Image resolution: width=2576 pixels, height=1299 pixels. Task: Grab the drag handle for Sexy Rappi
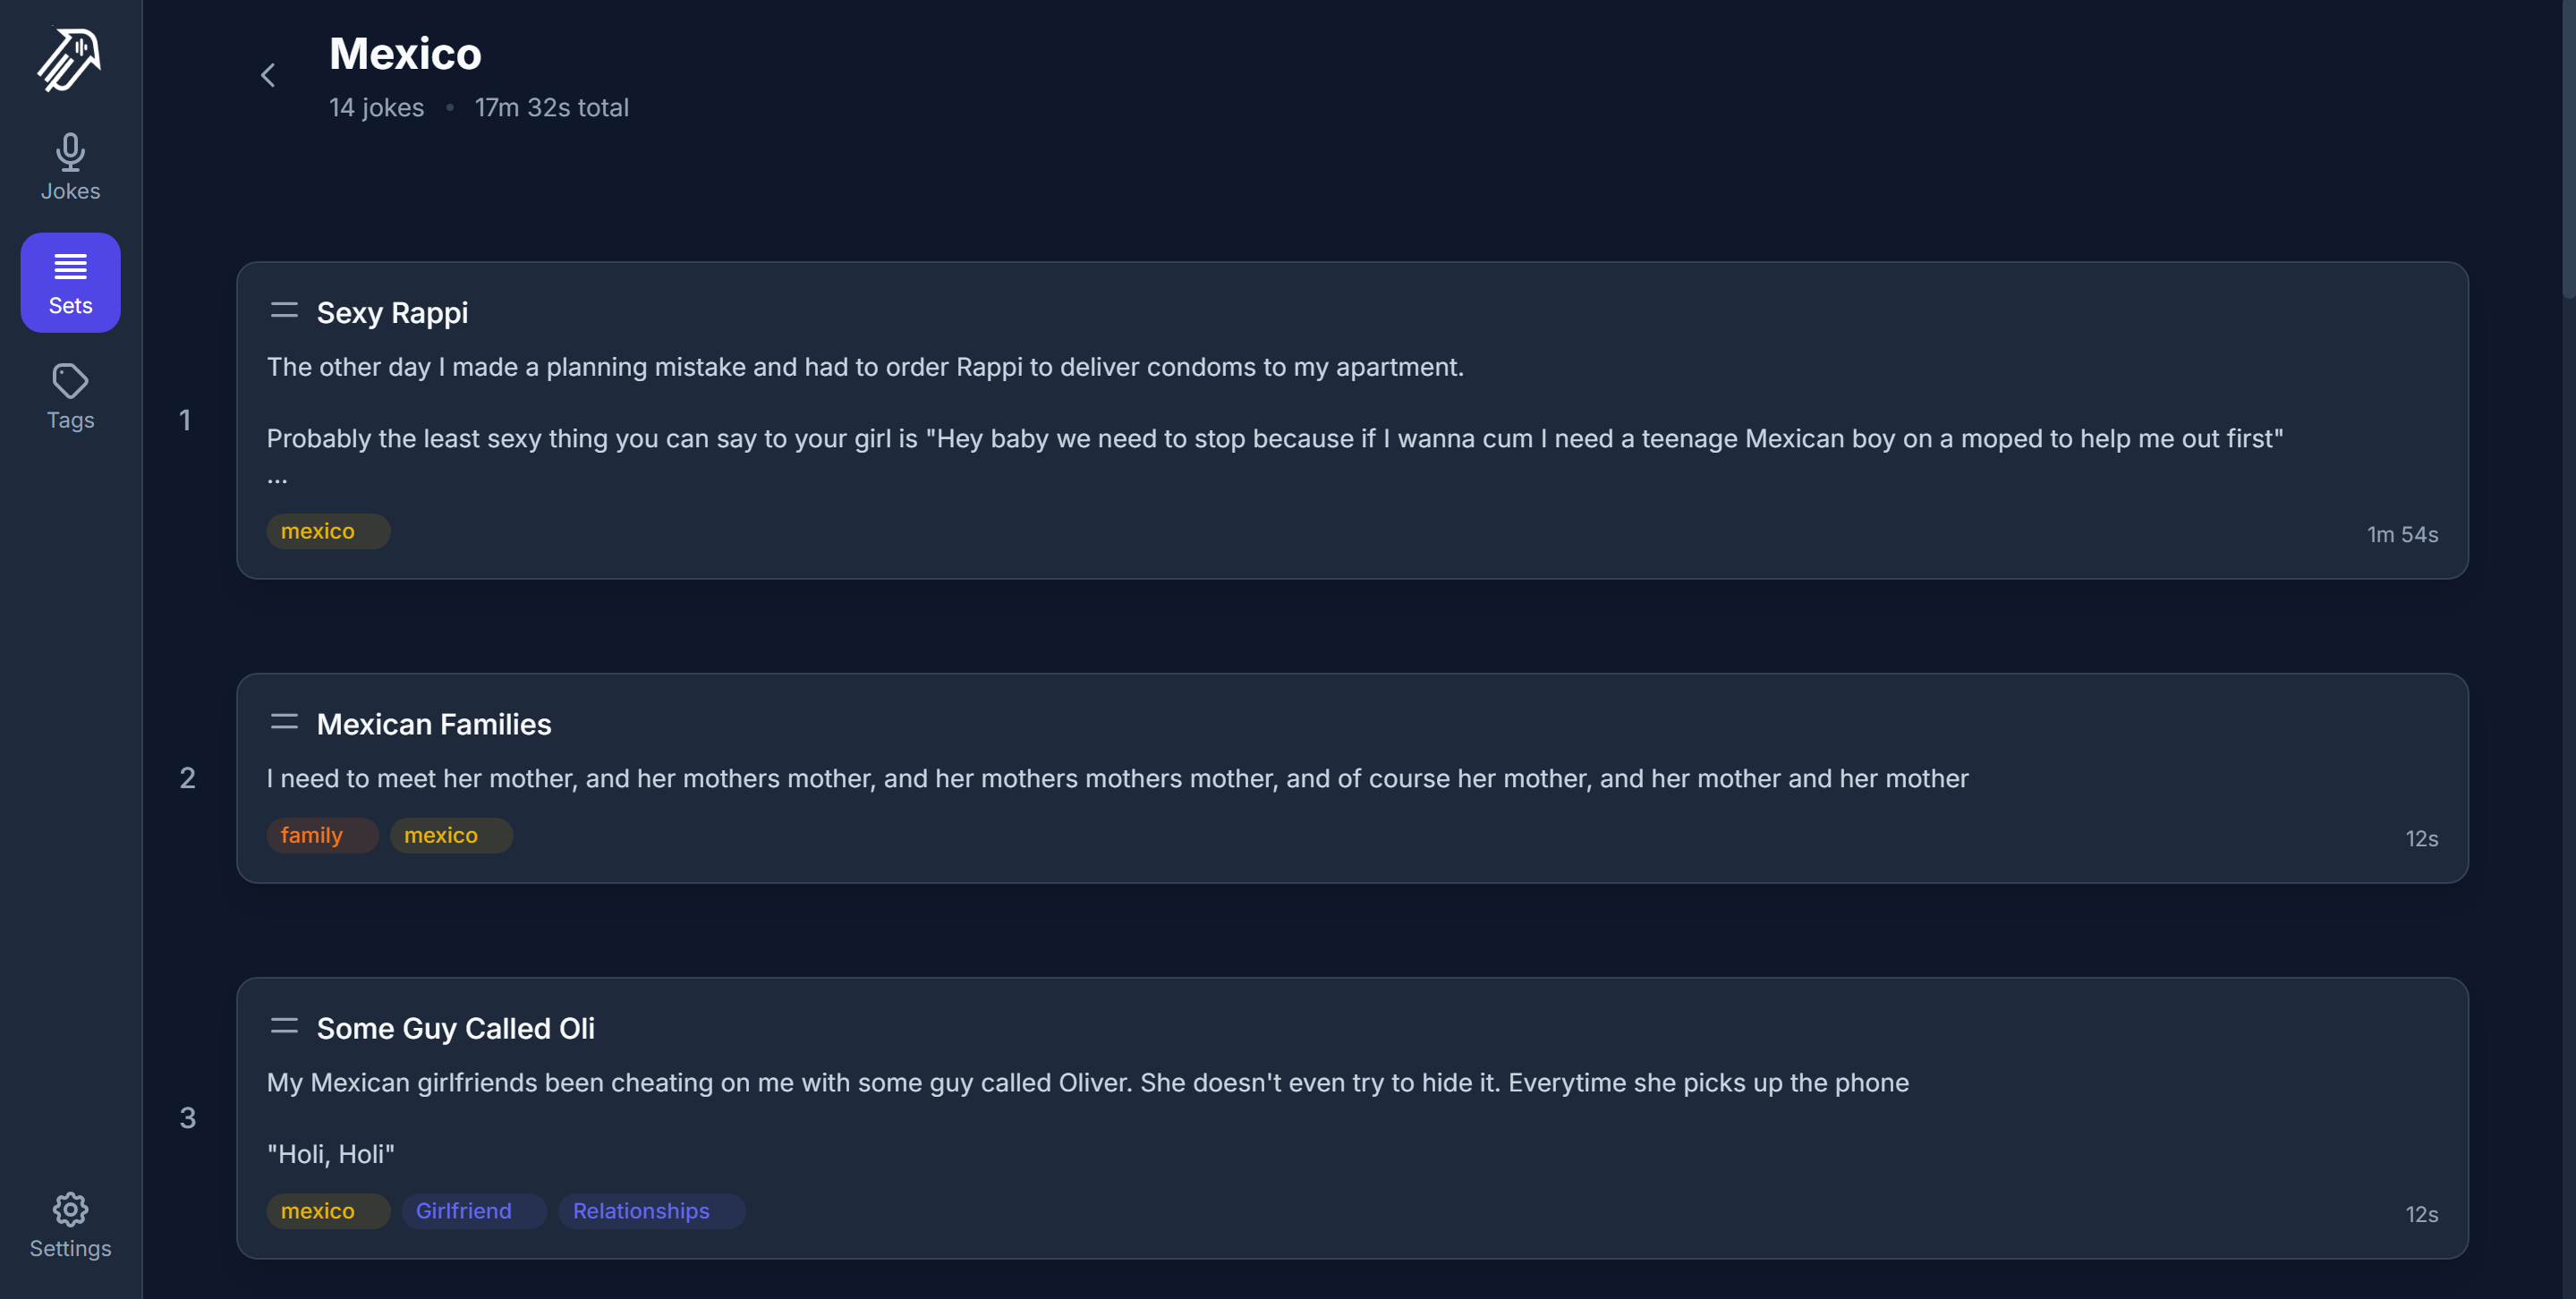point(284,311)
